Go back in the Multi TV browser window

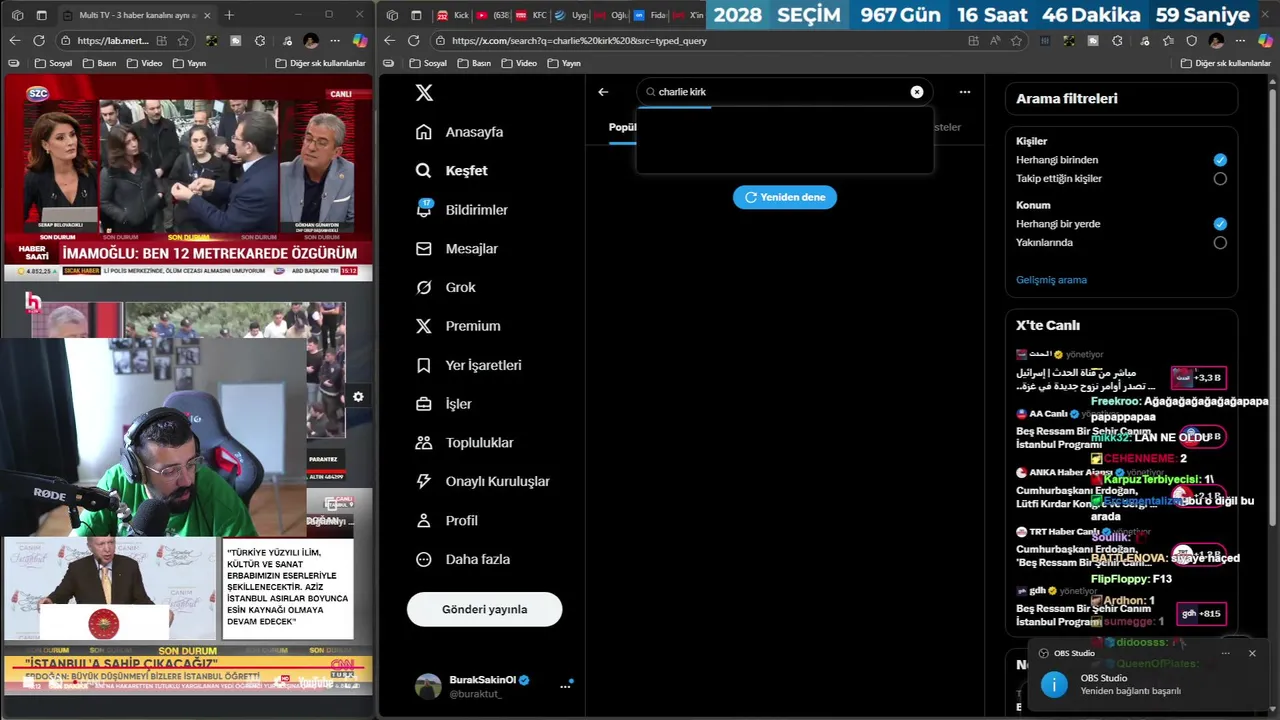pos(14,41)
